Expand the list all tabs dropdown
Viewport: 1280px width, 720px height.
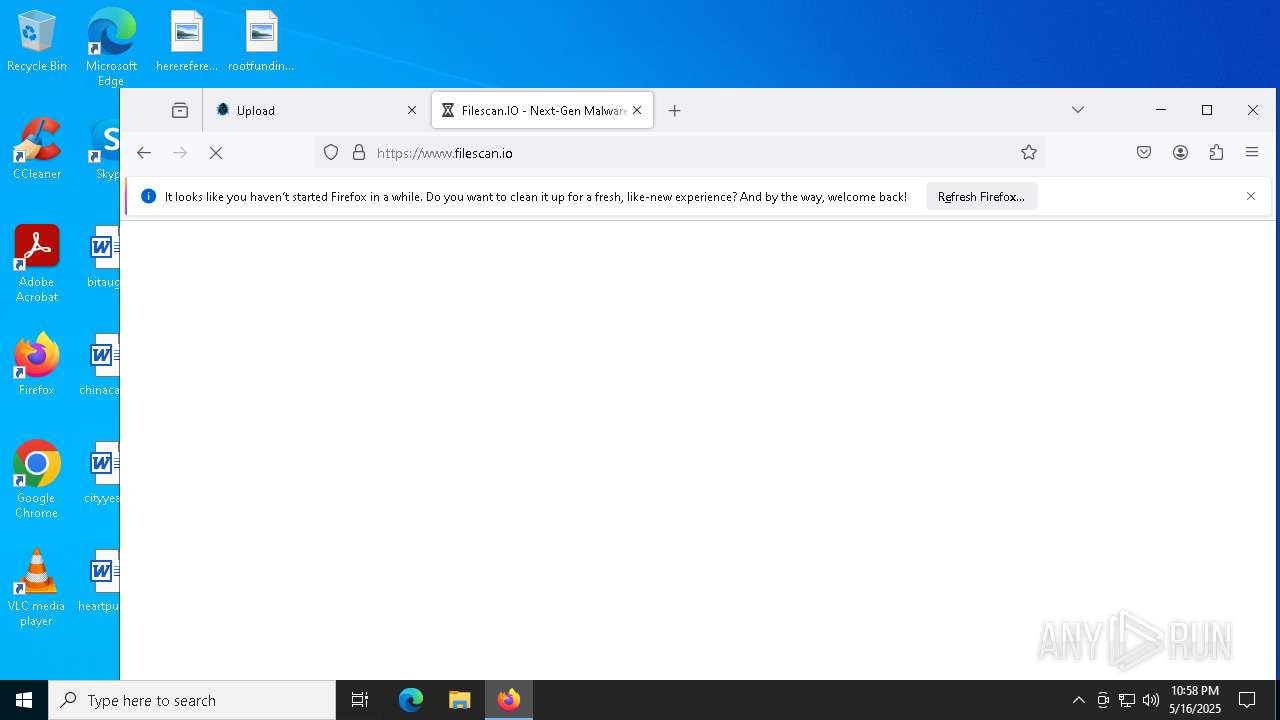pyautogui.click(x=1078, y=110)
